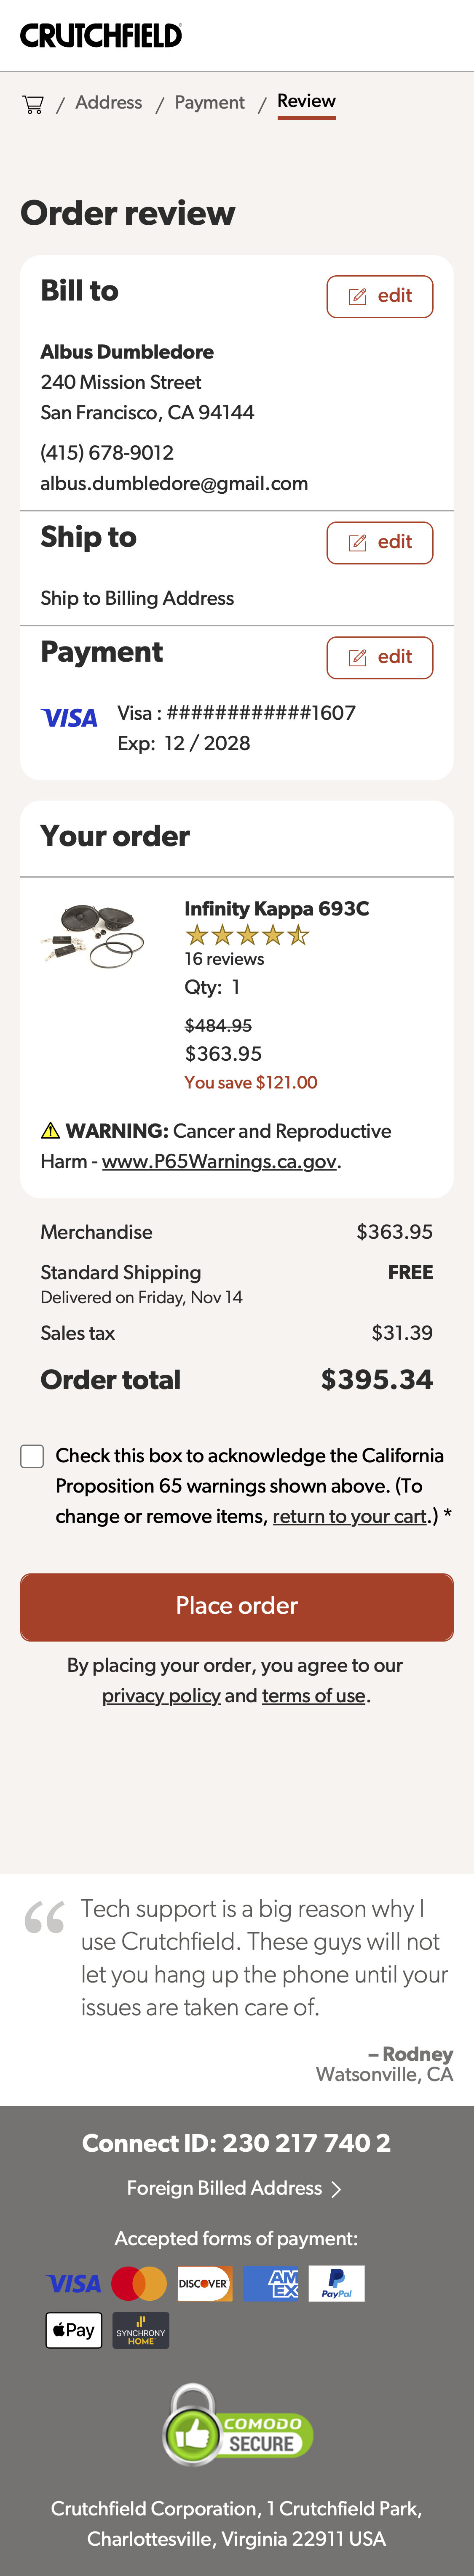Go to the Address step
This screenshot has width=474, height=2576.
pos(109,103)
